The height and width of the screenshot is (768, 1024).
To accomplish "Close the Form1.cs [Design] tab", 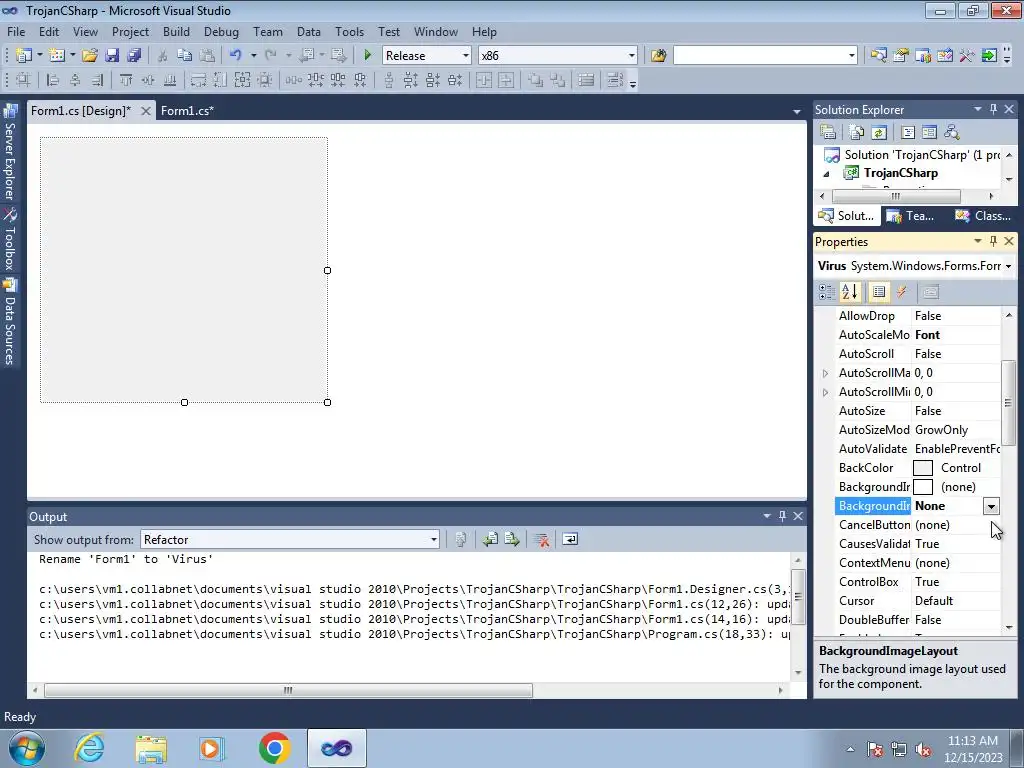I will [x=146, y=111].
